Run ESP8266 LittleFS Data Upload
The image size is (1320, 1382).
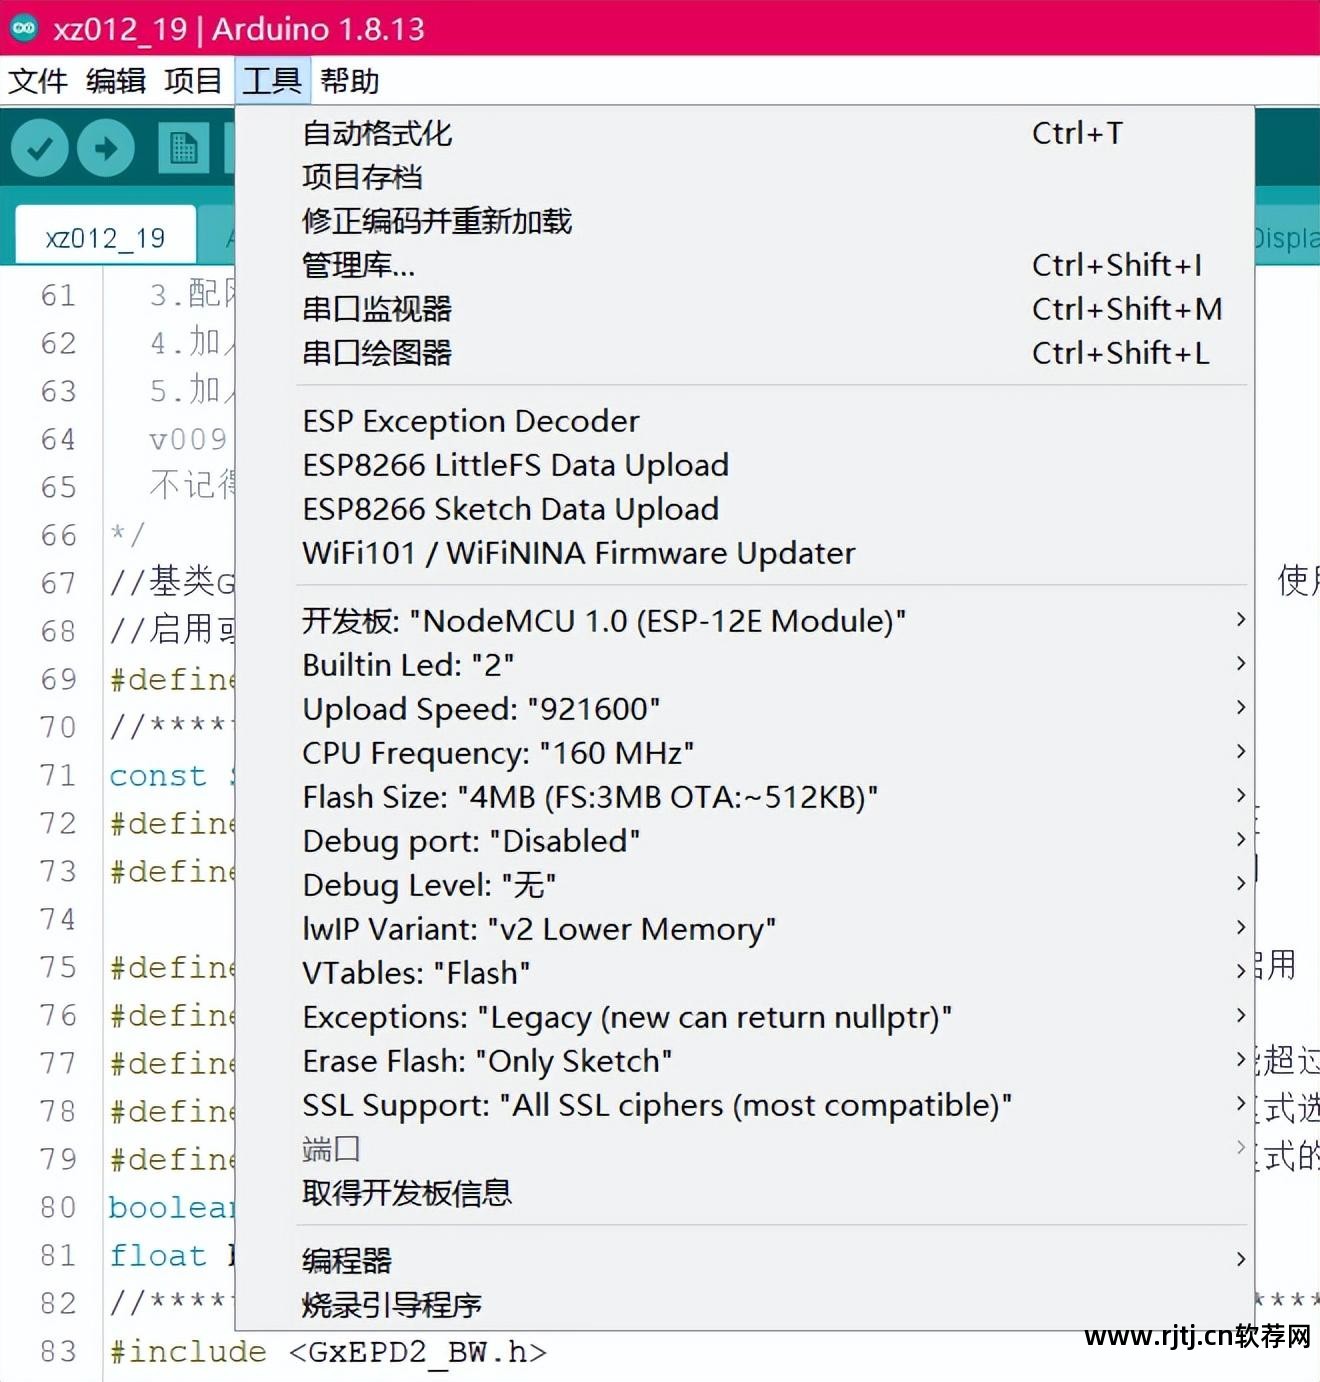[515, 464]
